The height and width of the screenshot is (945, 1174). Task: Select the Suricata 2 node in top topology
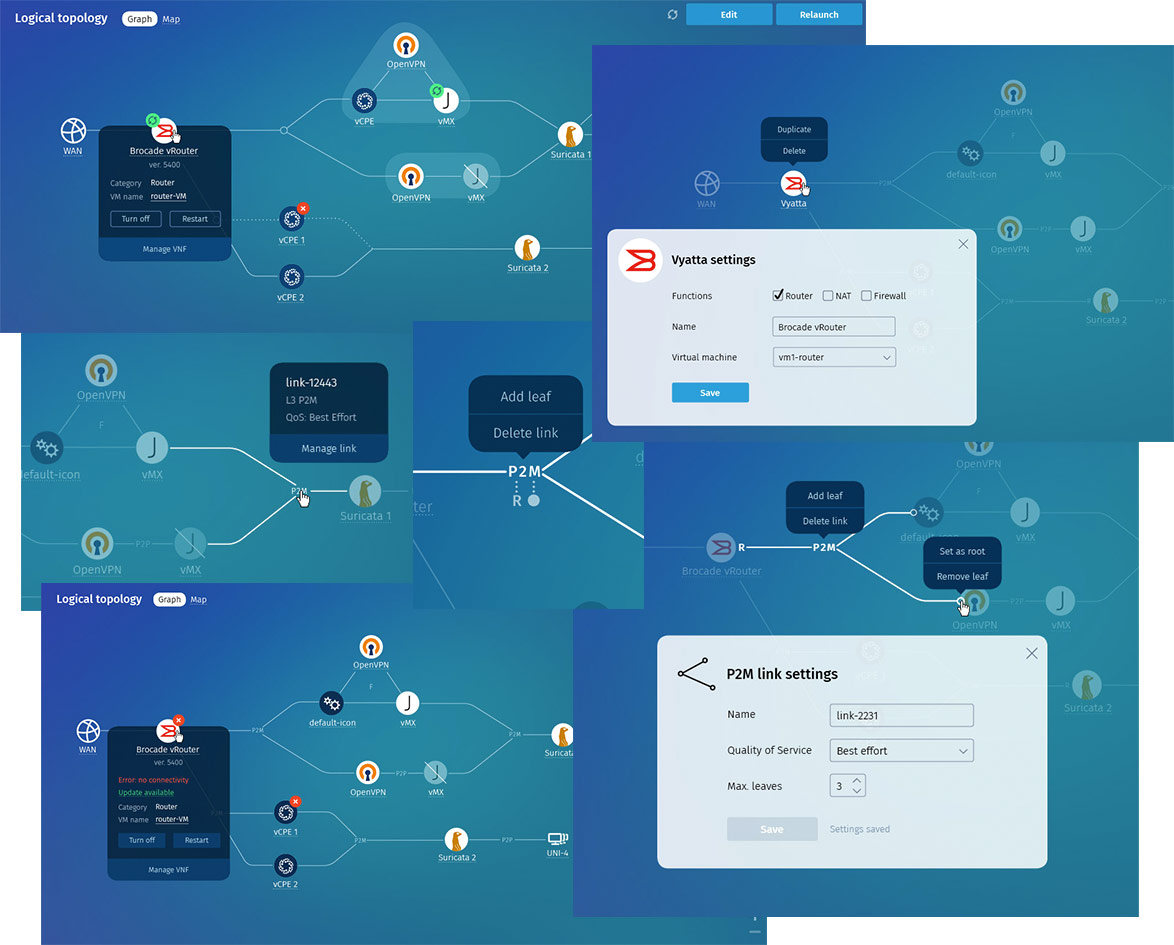pos(527,248)
